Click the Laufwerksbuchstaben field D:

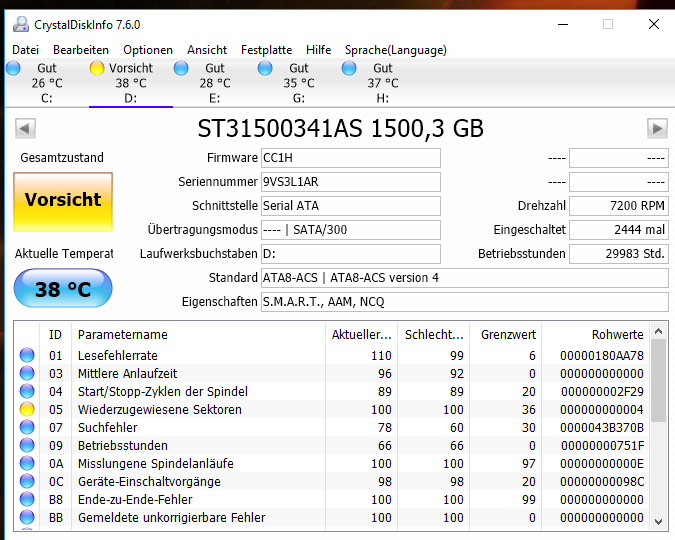click(x=351, y=254)
